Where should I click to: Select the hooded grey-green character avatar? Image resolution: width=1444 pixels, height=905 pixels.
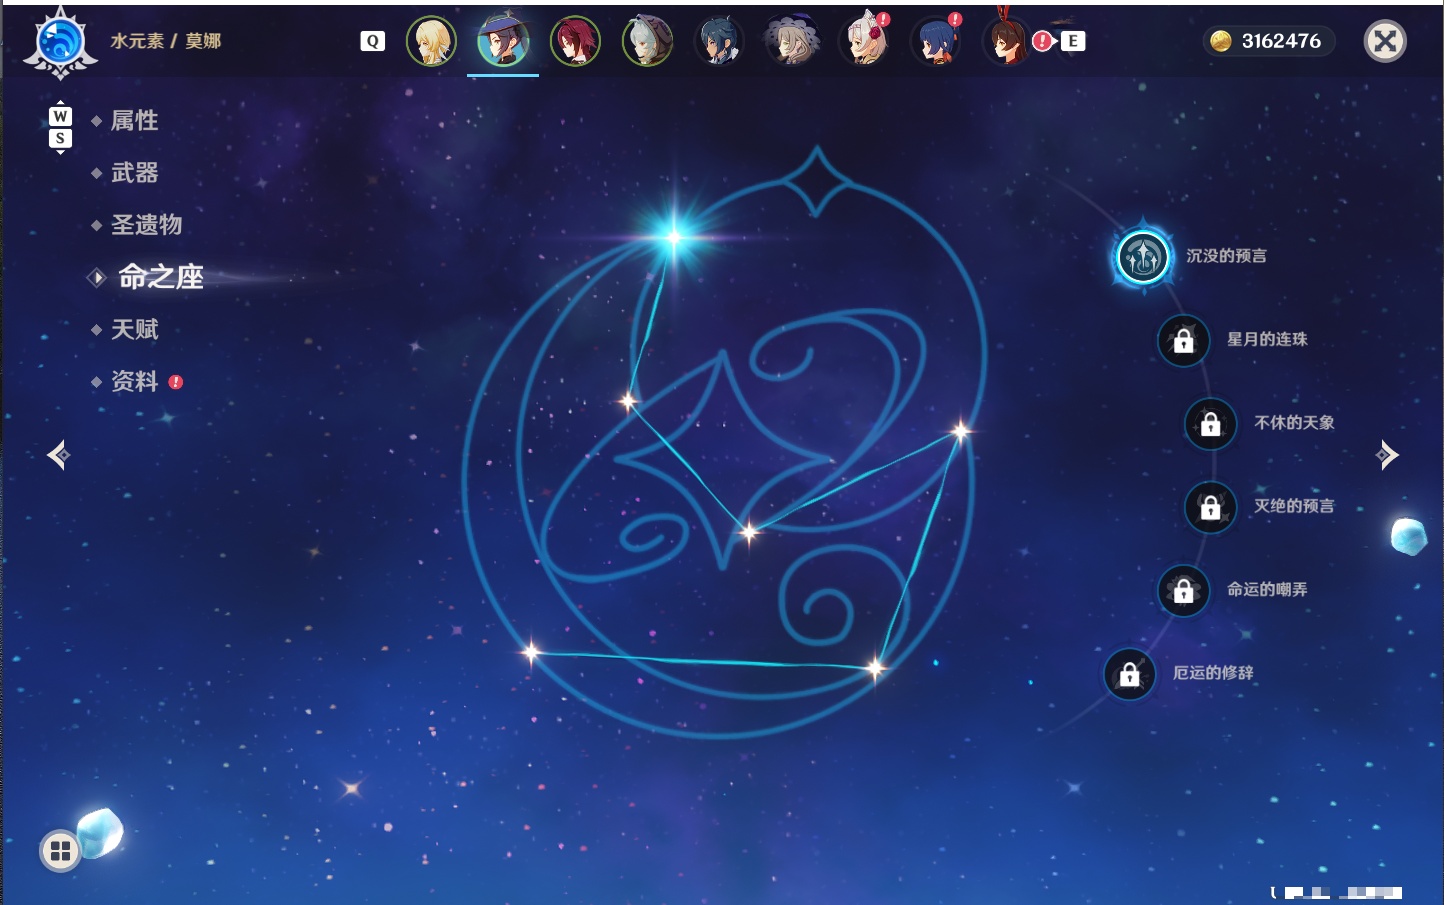click(x=647, y=41)
